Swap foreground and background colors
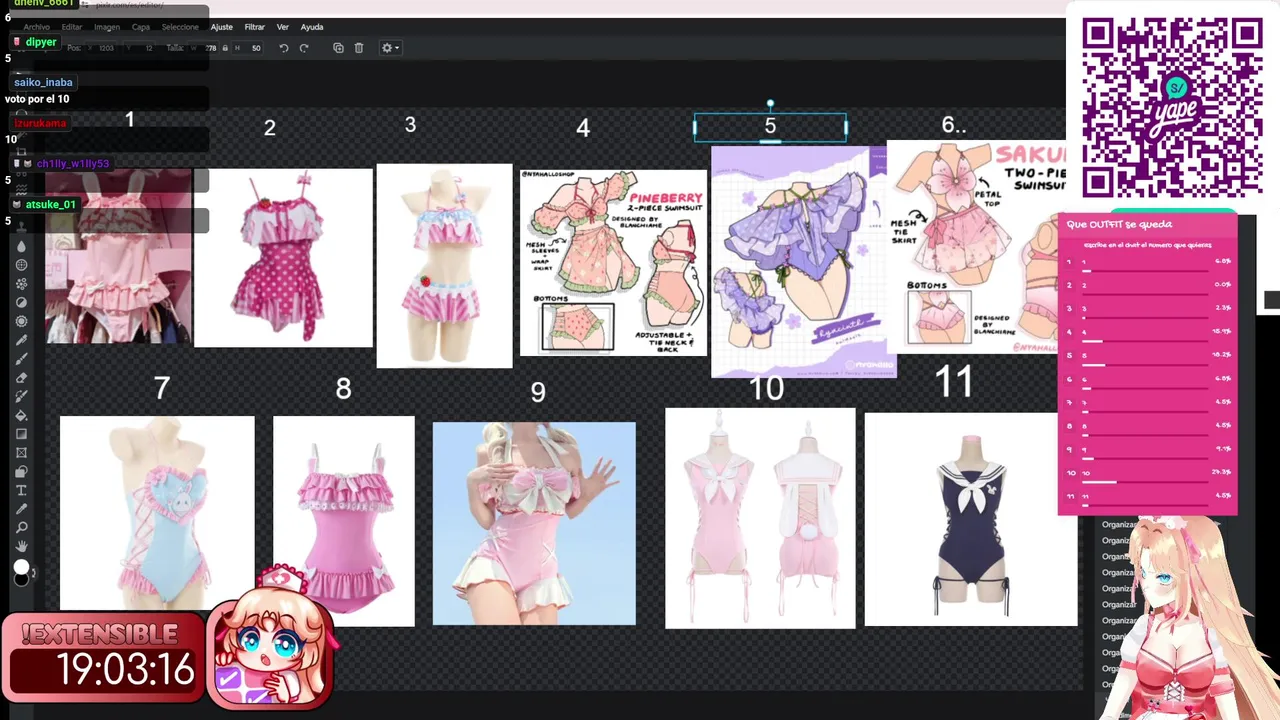Screen dimensions: 1280x720 [33, 573]
